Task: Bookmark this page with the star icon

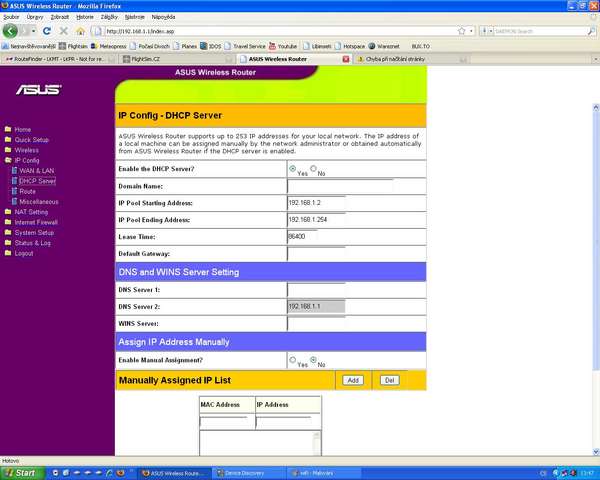Action: pos(462,31)
